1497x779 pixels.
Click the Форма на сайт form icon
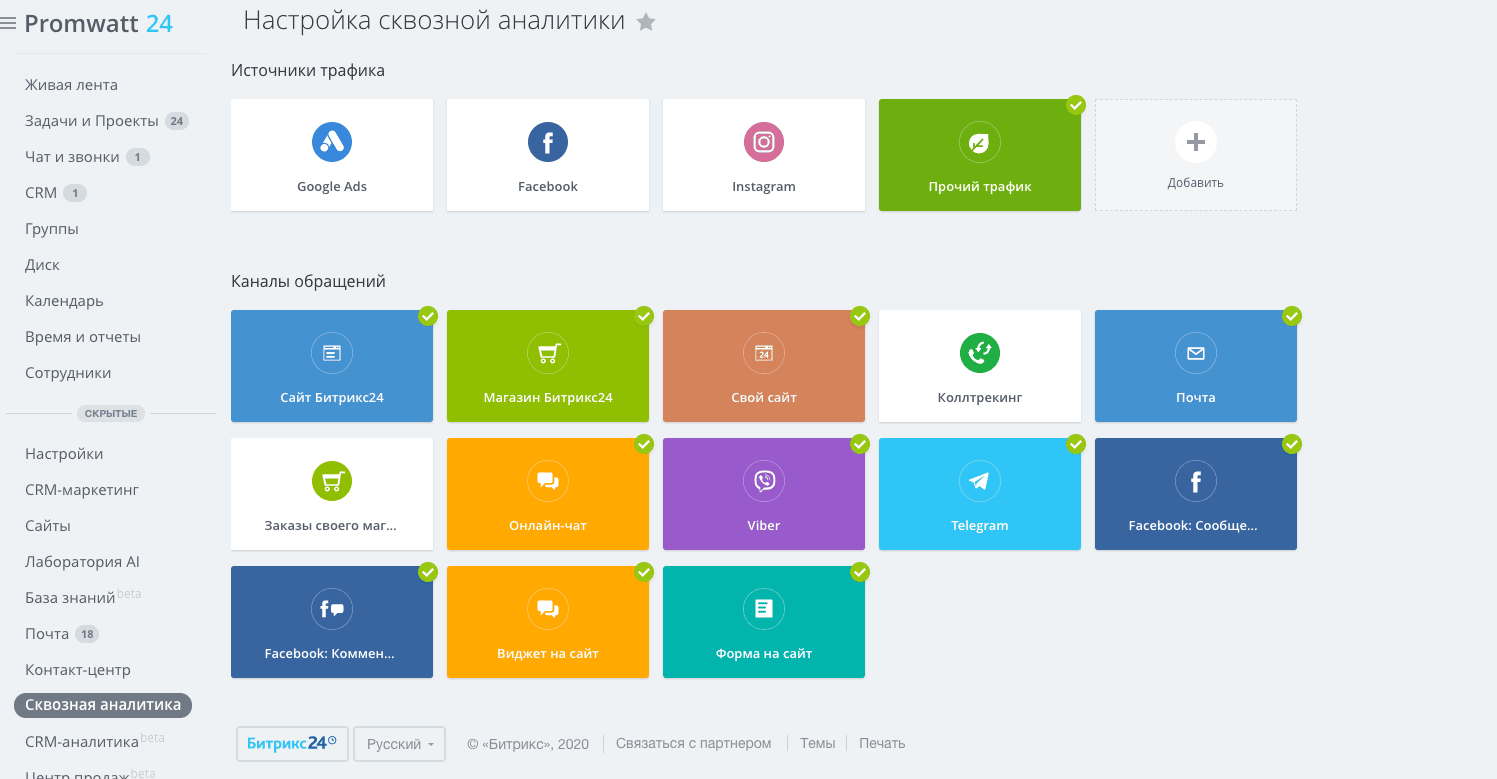pos(764,609)
